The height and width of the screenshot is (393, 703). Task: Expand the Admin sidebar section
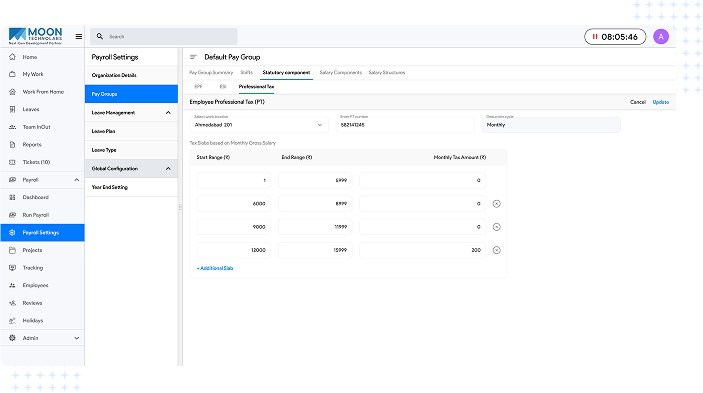[x=77, y=338]
